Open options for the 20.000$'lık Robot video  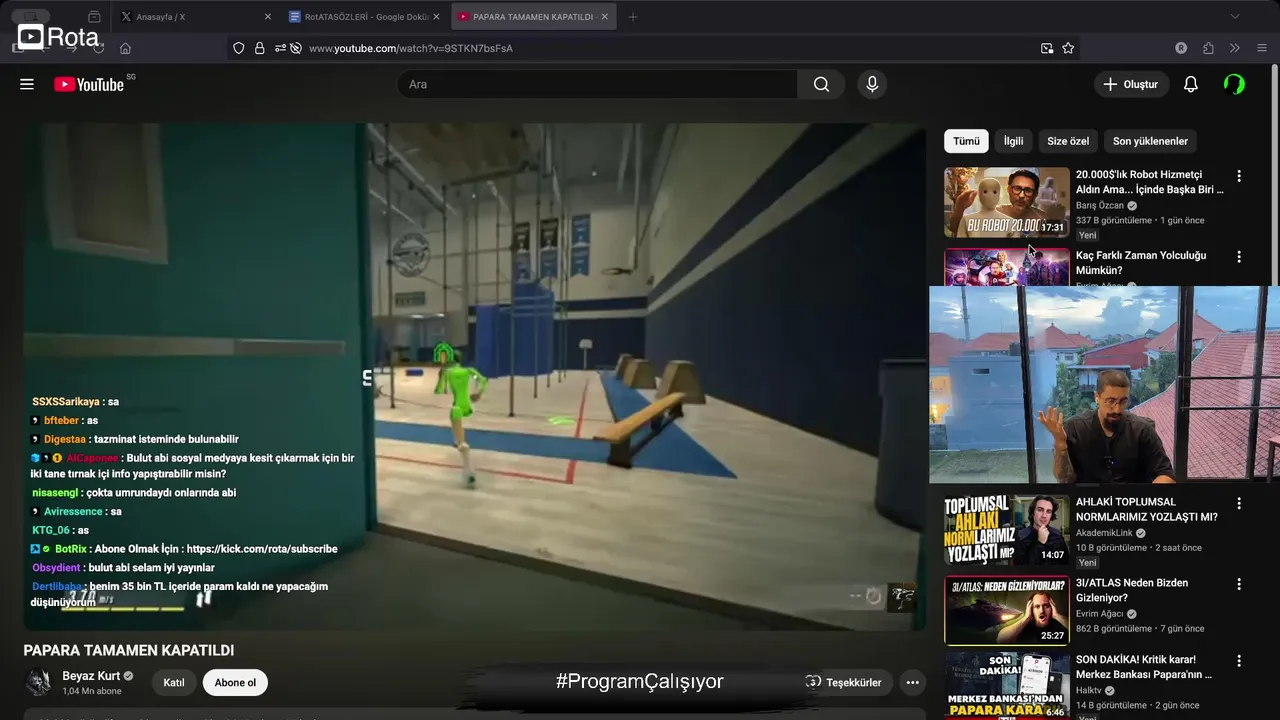[x=1239, y=176]
